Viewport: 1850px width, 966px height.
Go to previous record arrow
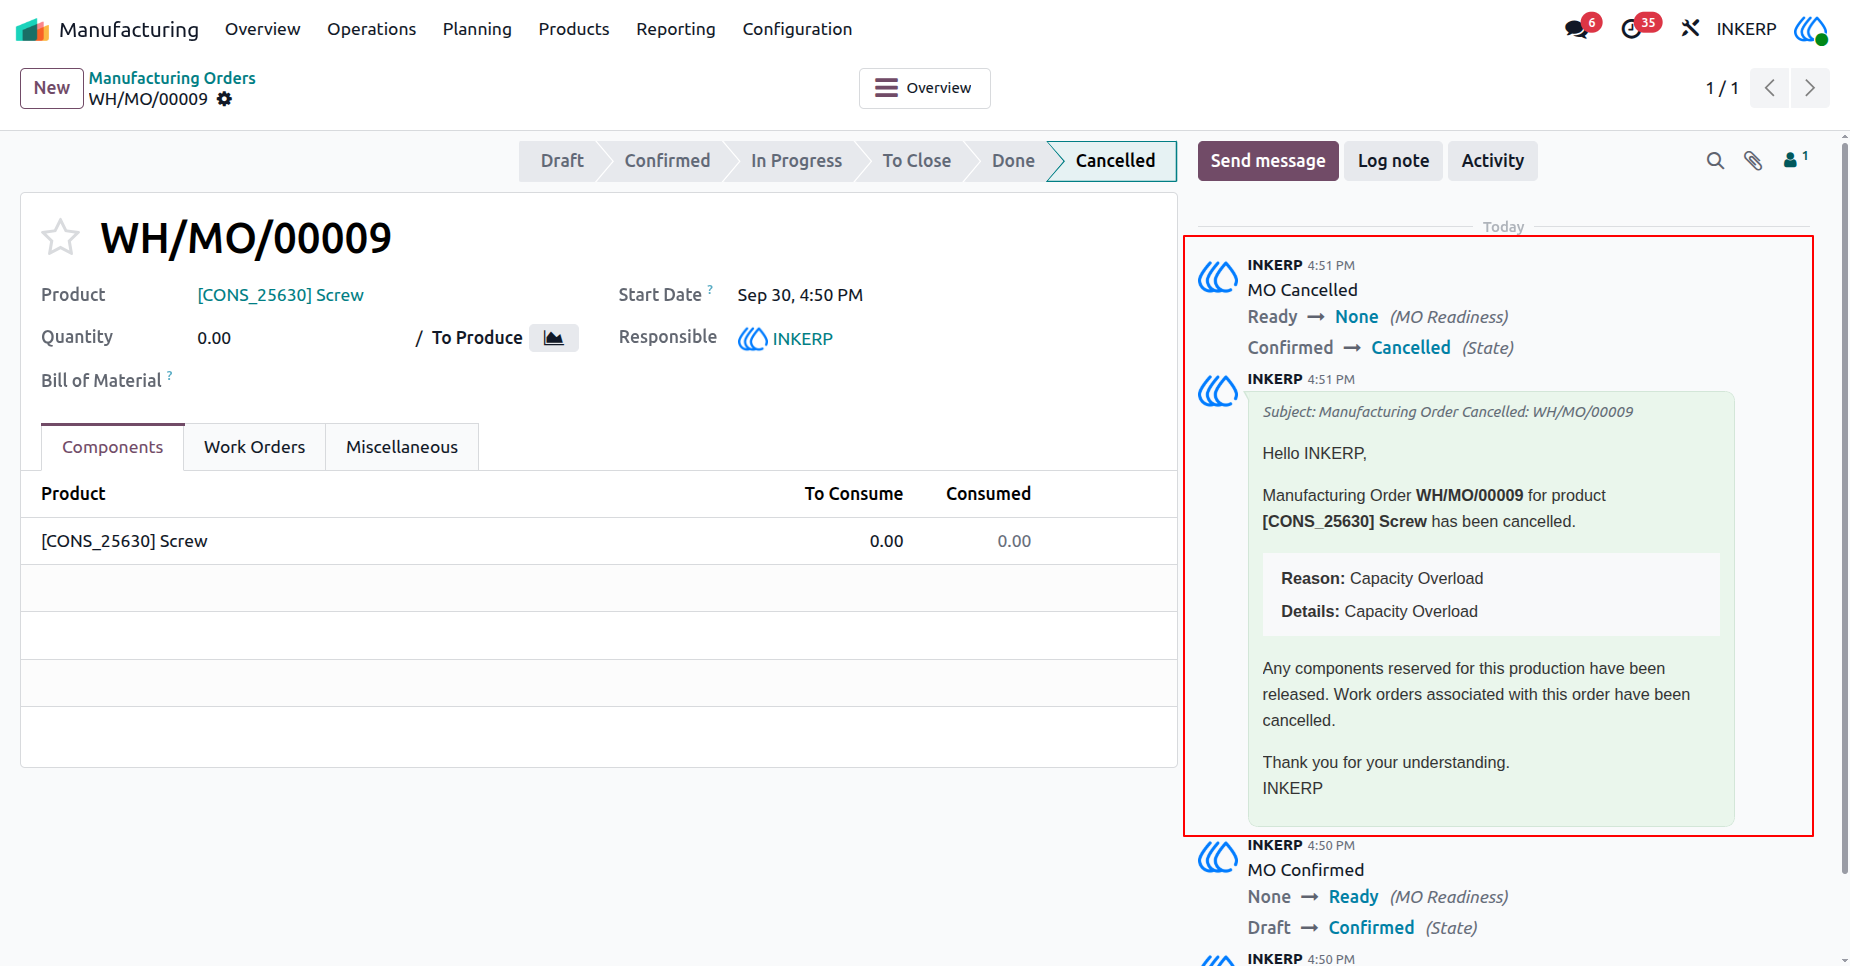1770,88
